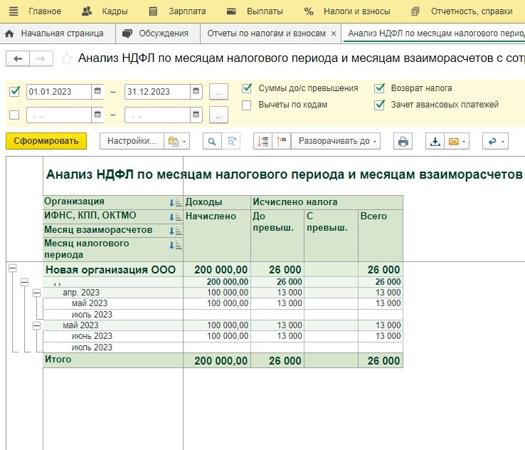
Task: Select the Анализ НДФЛ по месяцам tab
Action: (434, 33)
